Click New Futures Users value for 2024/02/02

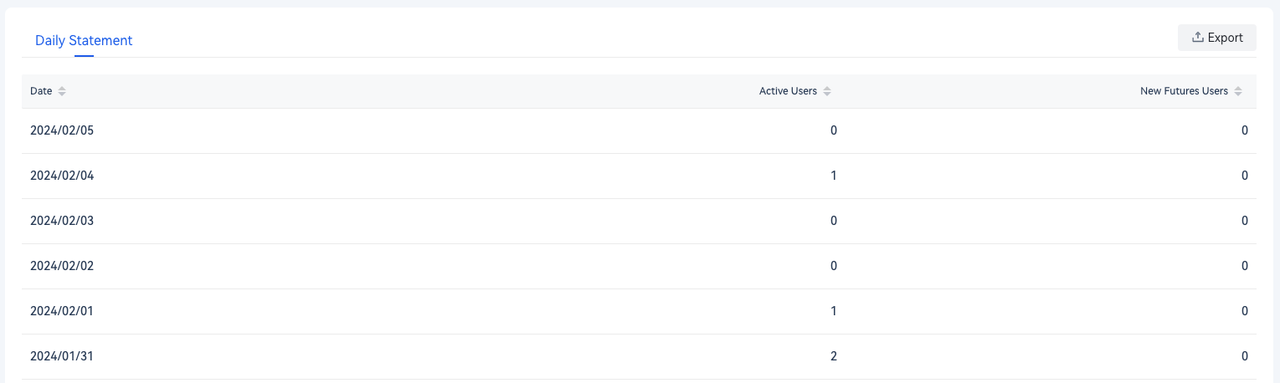pos(1245,266)
